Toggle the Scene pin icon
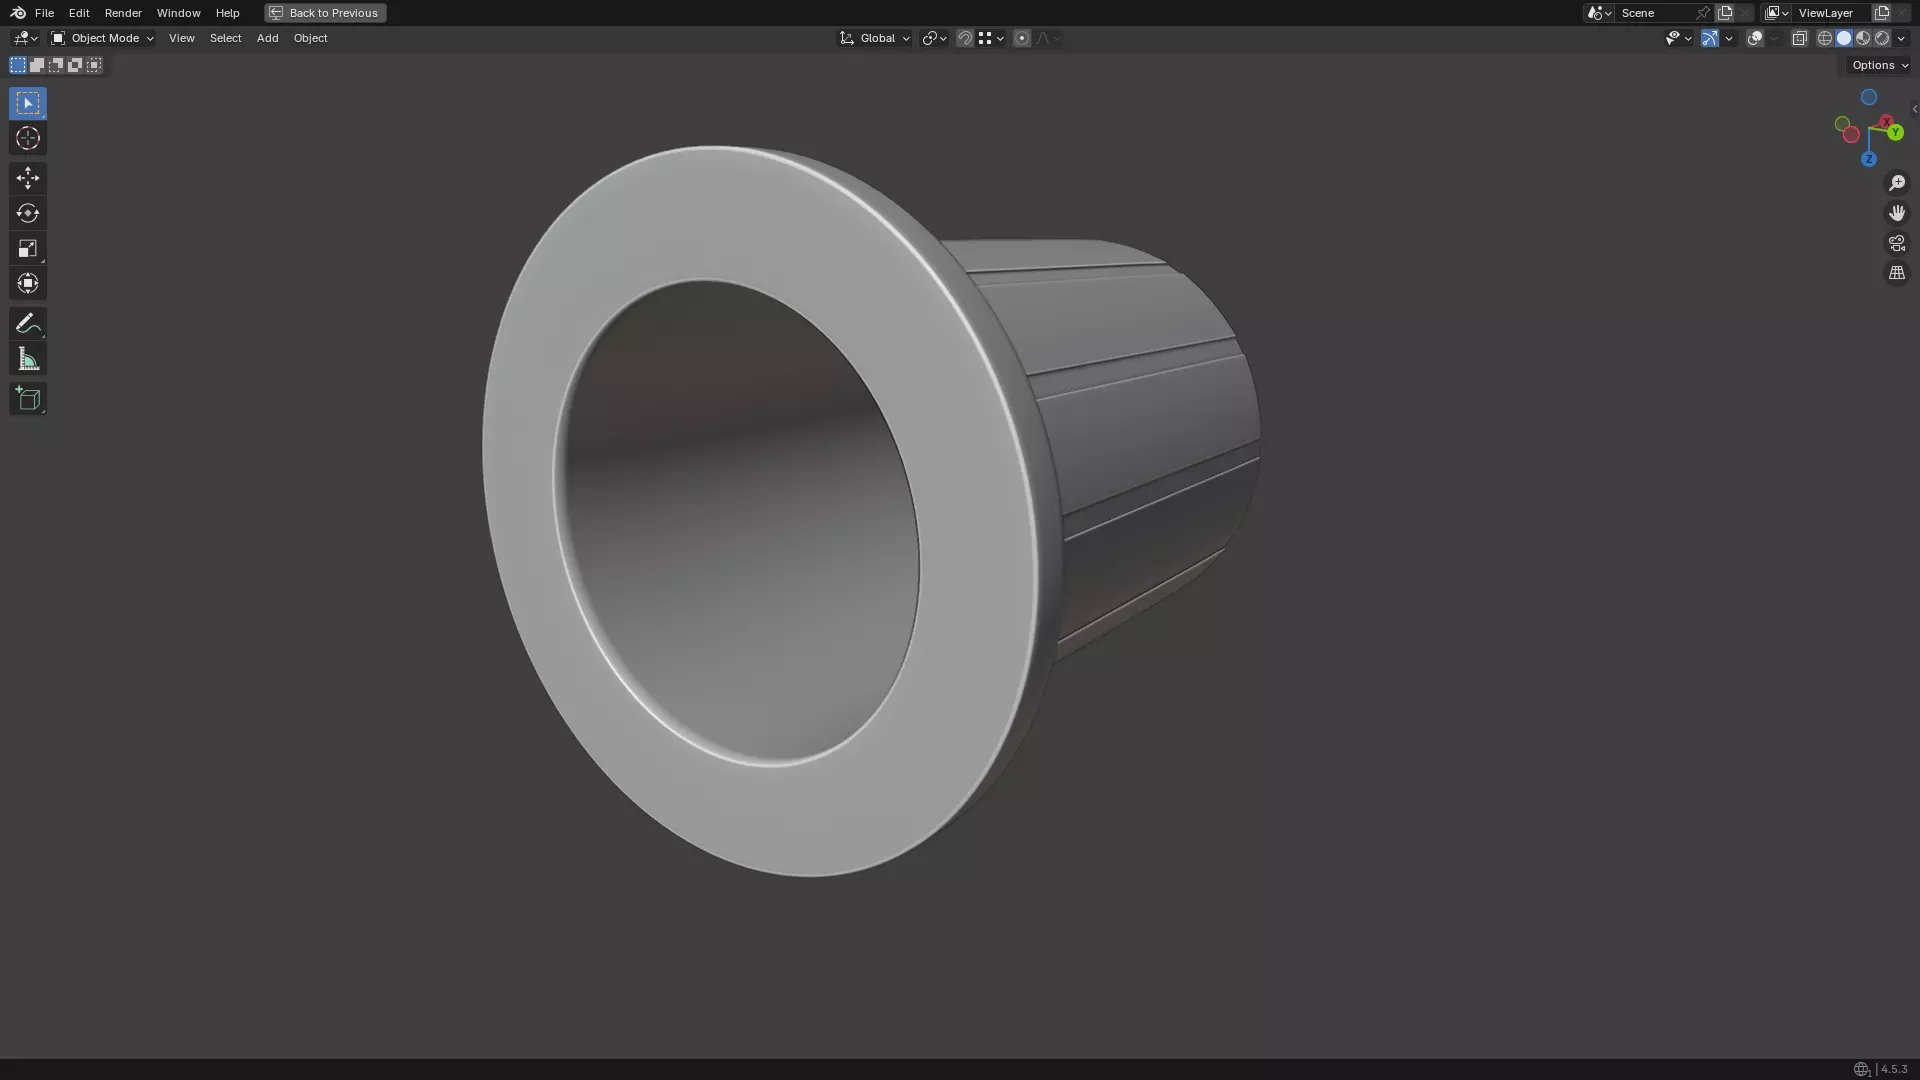Viewport: 1920px width, 1080px height. [x=1703, y=13]
